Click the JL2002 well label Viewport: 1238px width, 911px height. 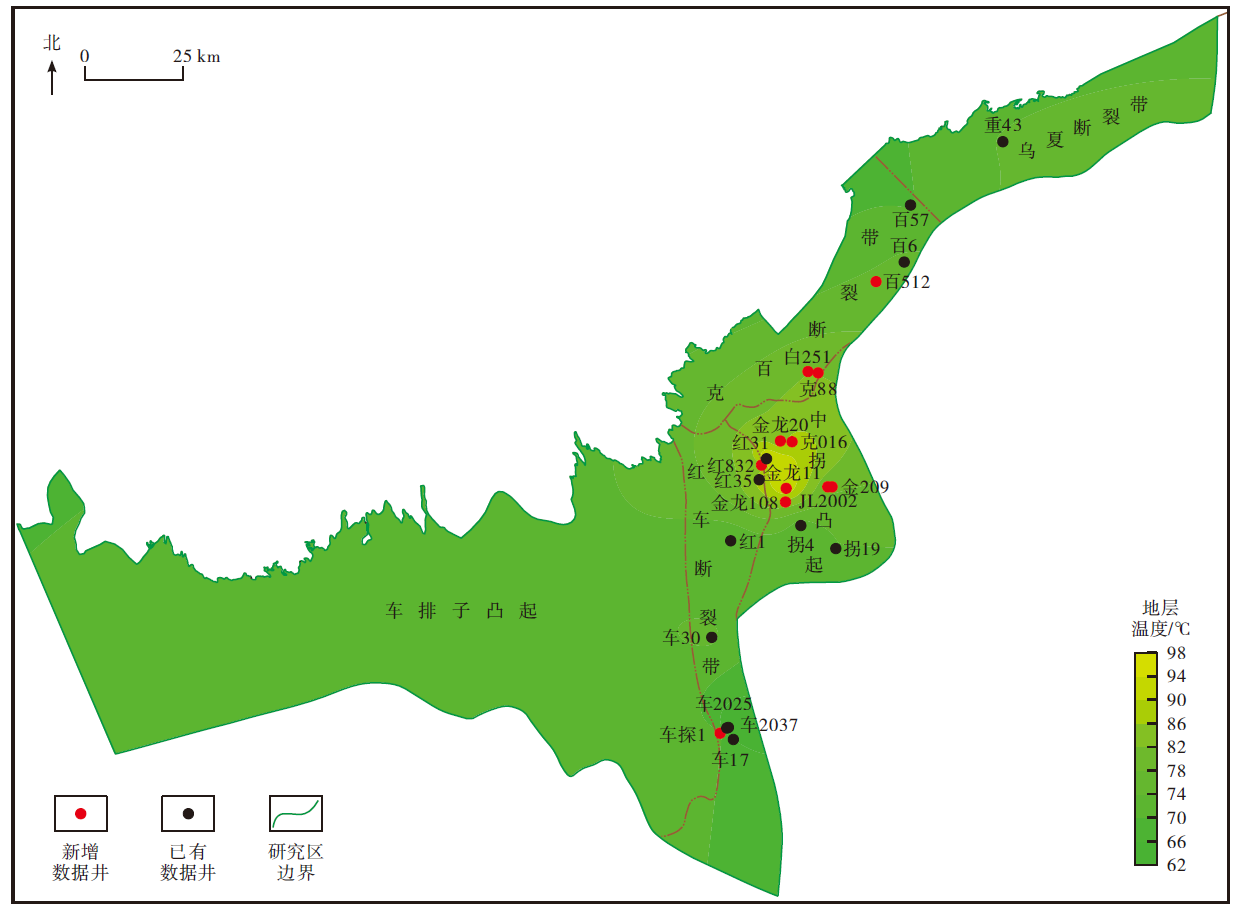pyautogui.click(x=828, y=502)
